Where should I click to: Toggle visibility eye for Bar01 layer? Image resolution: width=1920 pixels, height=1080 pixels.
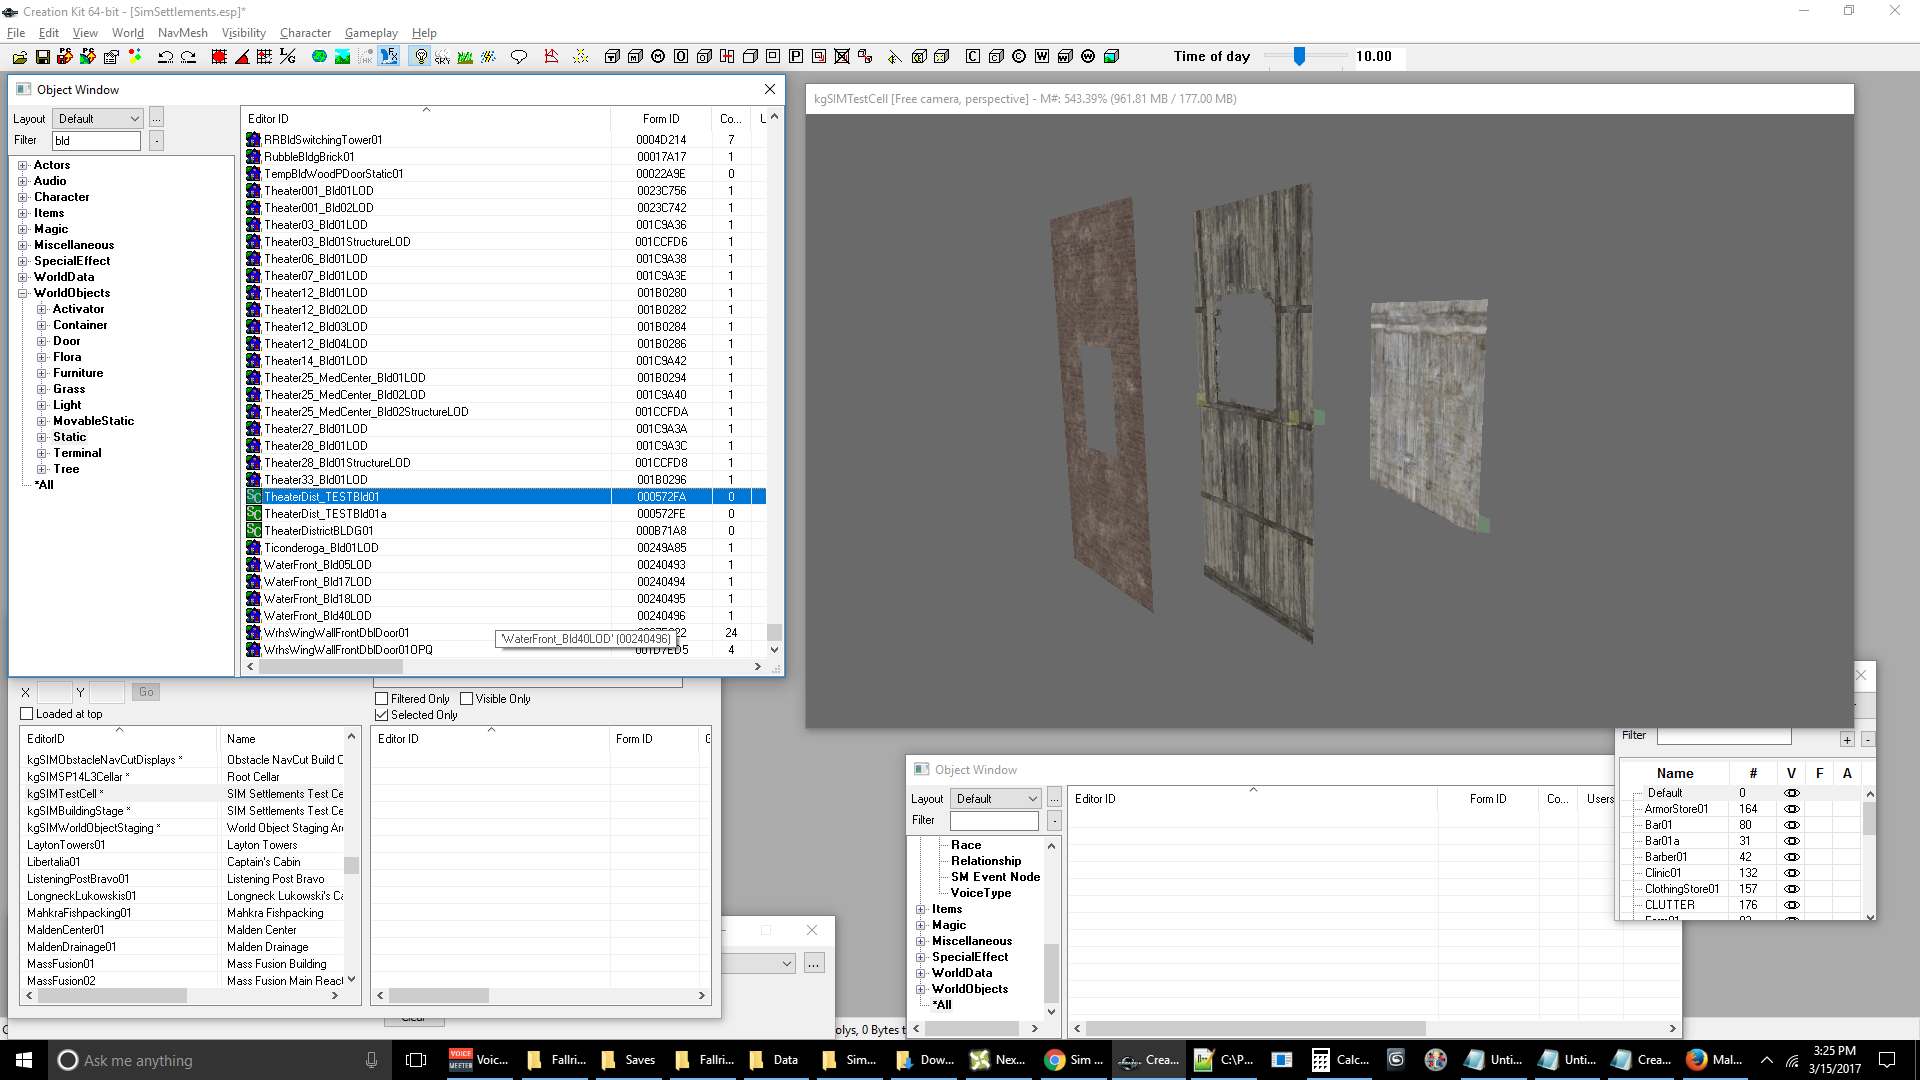click(1792, 825)
